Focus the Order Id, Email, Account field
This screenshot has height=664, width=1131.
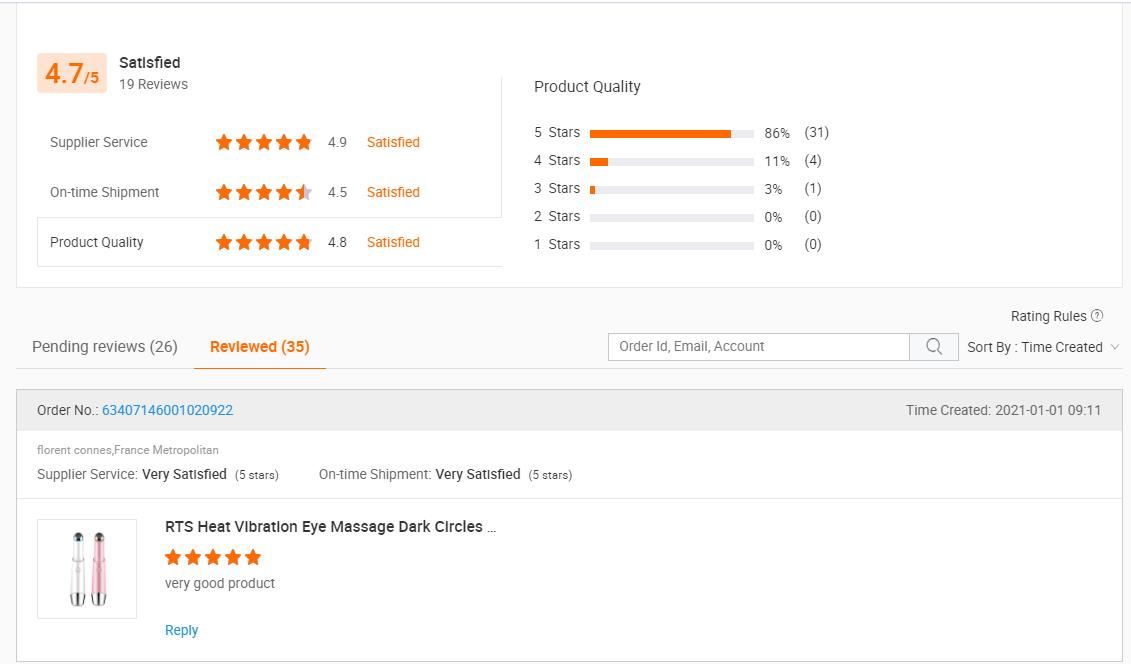(x=758, y=347)
